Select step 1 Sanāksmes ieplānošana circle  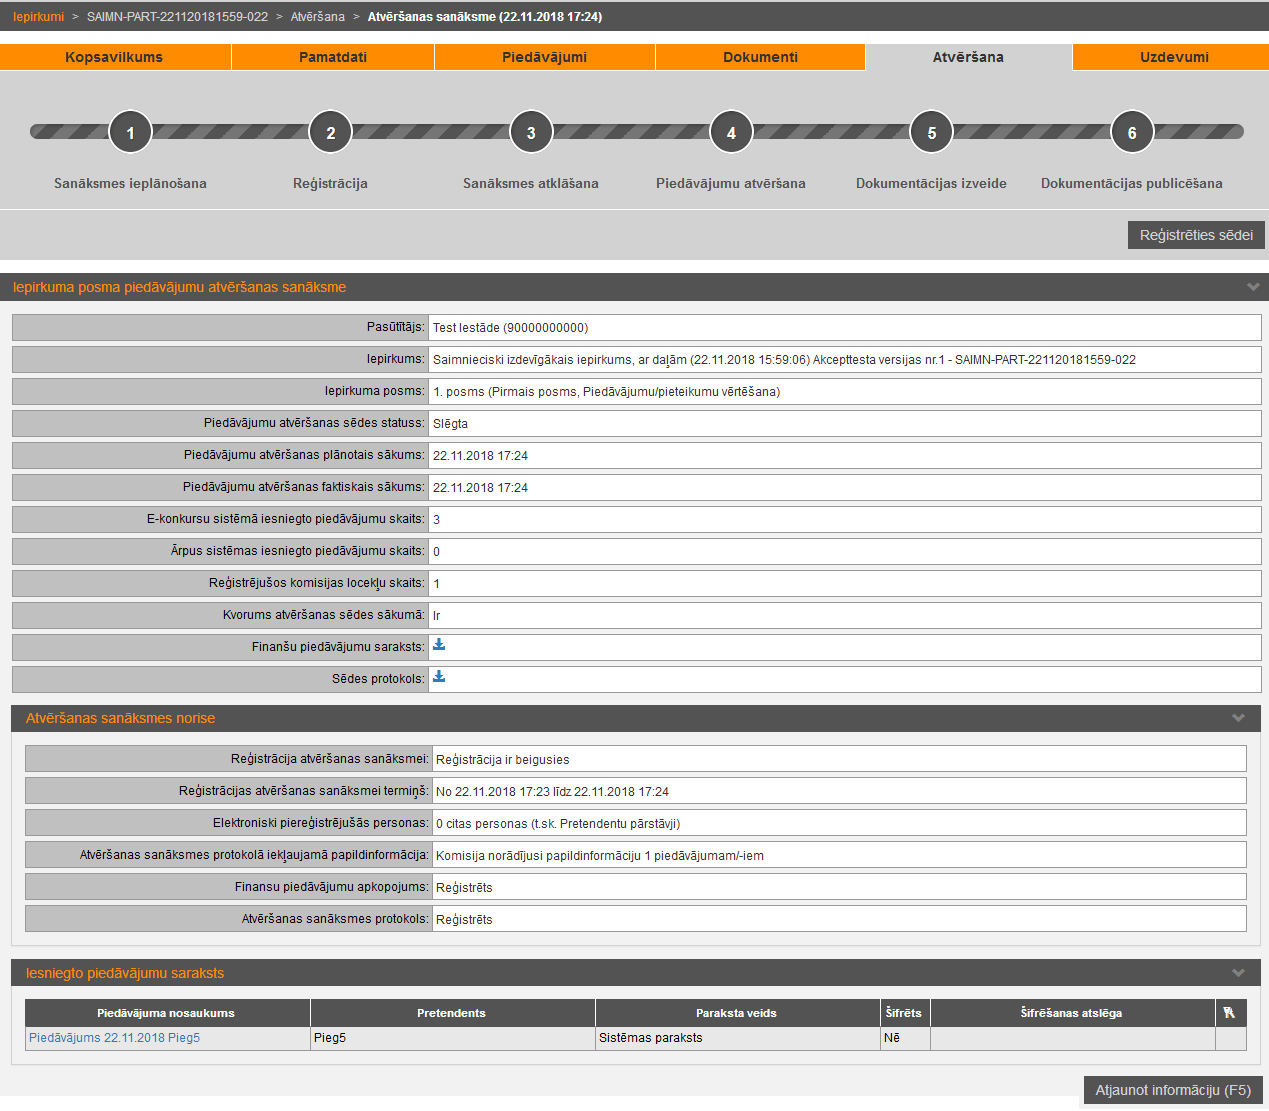coord(130,132)
